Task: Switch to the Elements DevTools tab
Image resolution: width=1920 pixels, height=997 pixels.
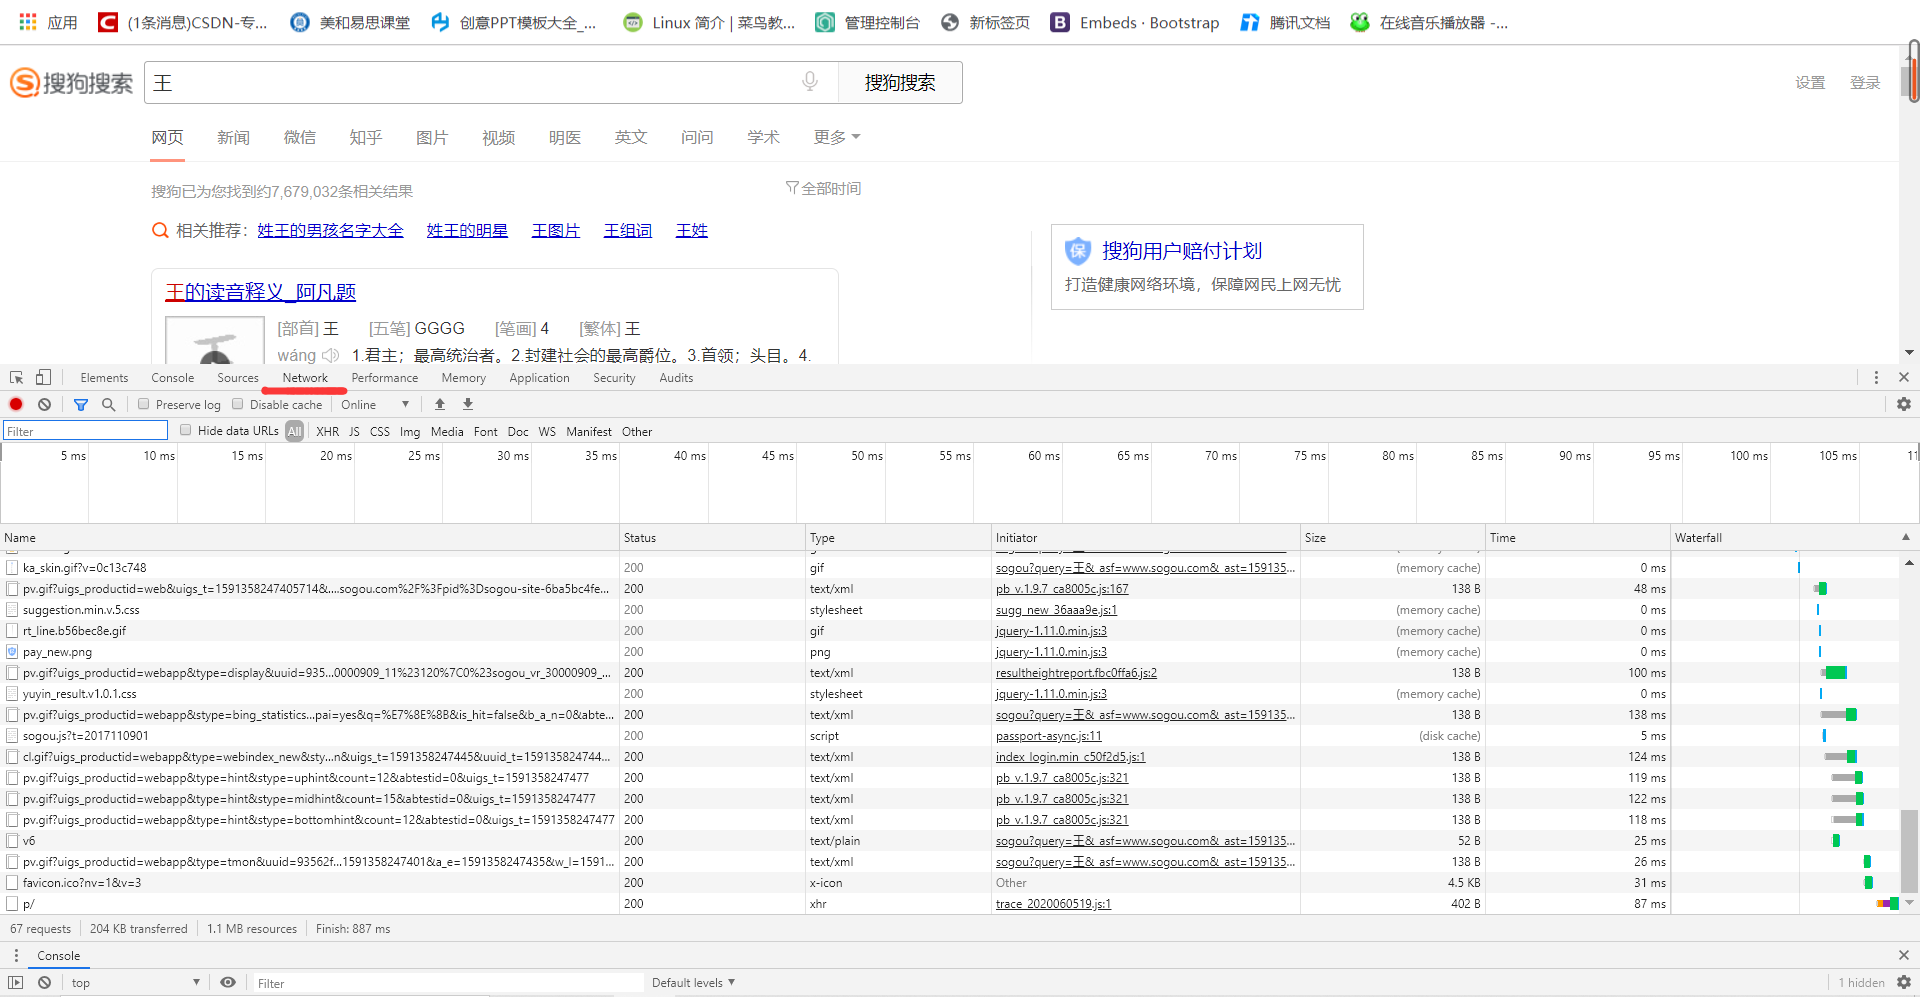Action: click(x=104, y=378)
